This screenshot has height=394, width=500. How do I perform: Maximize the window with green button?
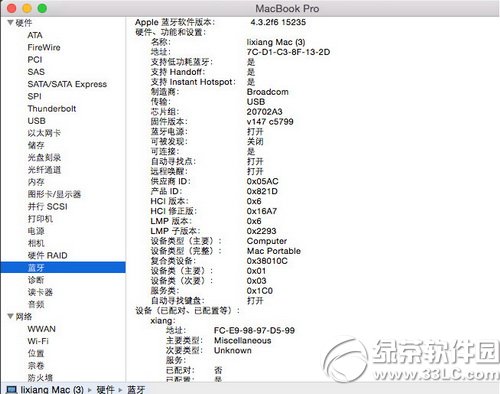[42, 8]
